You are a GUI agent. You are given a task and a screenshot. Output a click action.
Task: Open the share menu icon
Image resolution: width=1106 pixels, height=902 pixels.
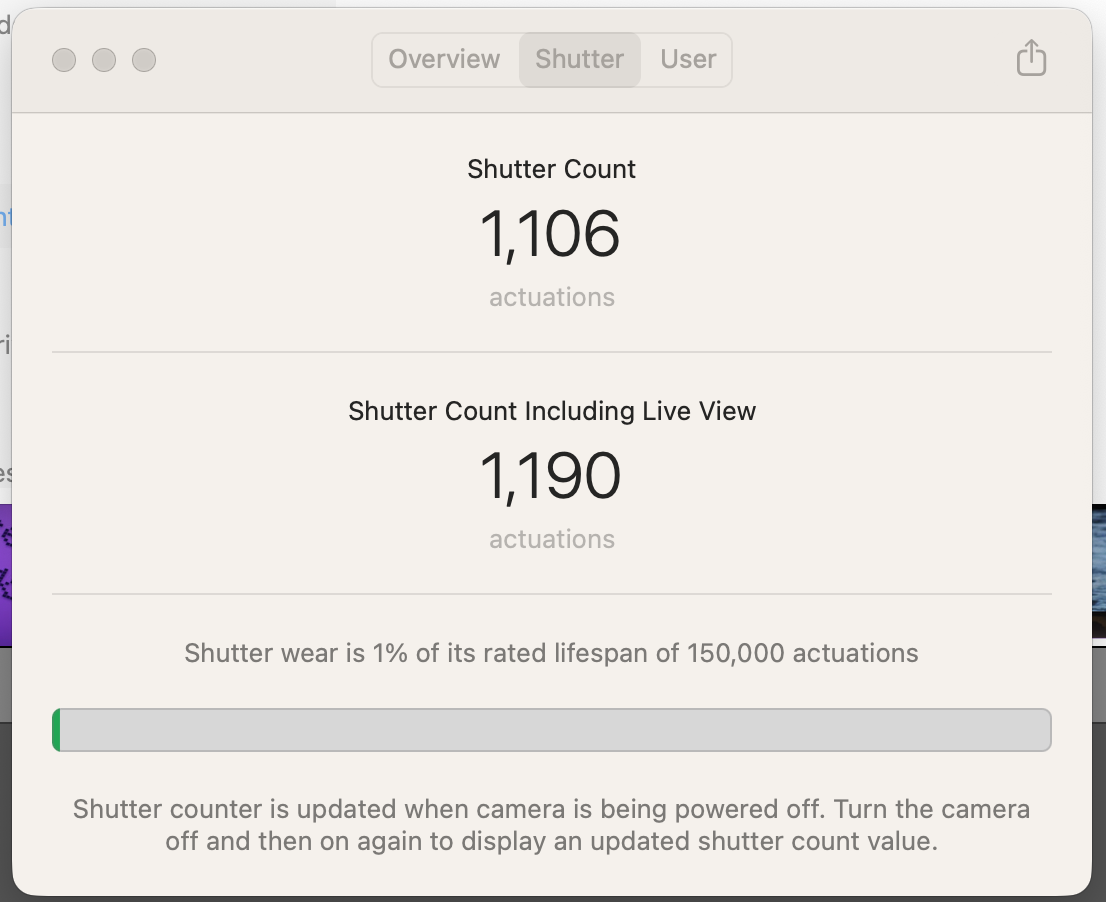1031,58
